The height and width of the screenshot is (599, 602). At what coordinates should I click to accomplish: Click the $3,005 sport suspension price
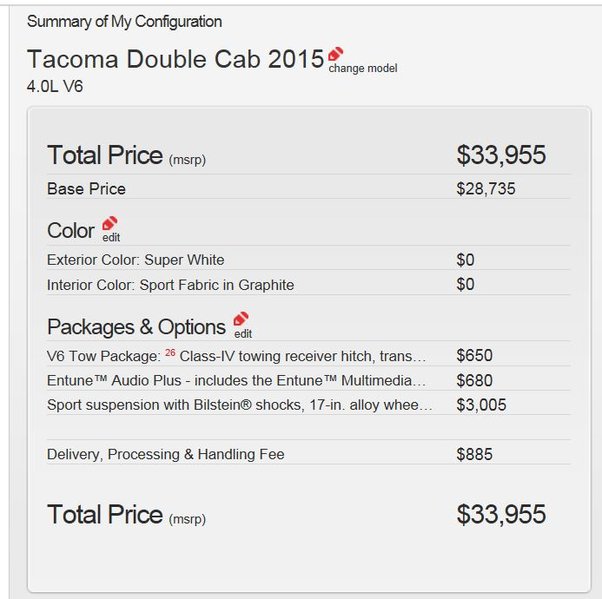point(481,405)
